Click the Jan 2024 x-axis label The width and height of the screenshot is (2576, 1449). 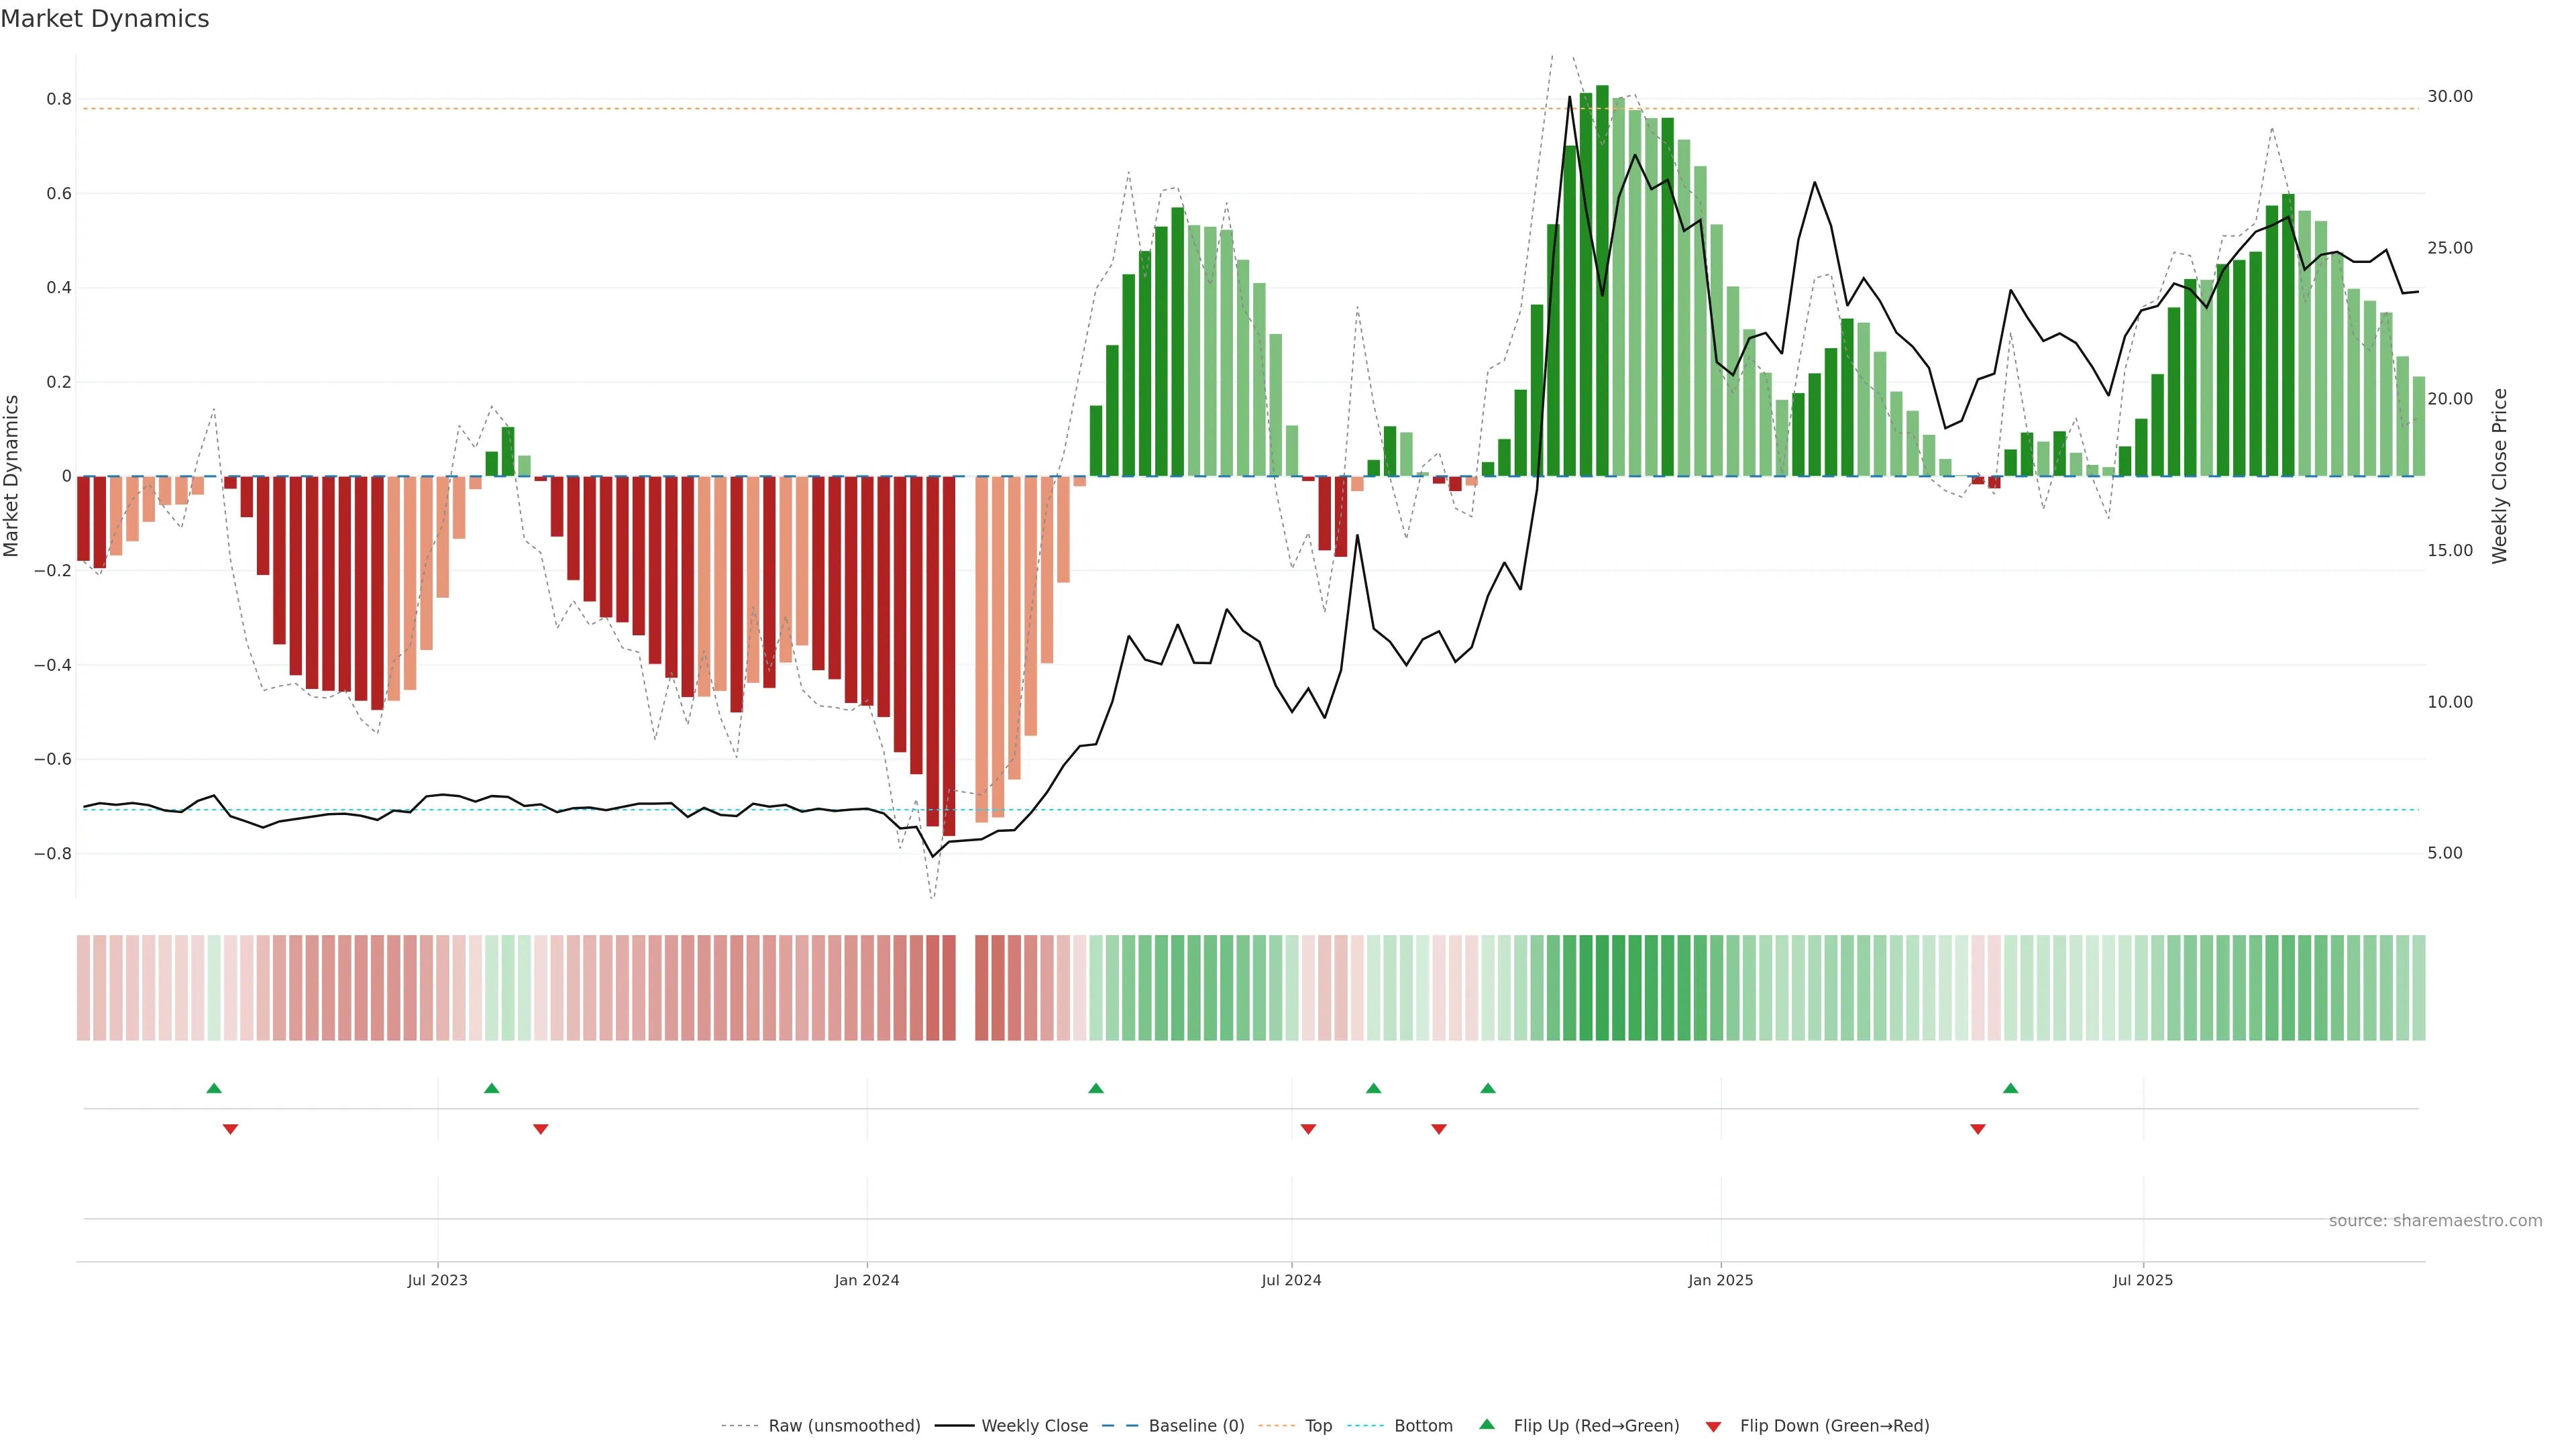866,1280
